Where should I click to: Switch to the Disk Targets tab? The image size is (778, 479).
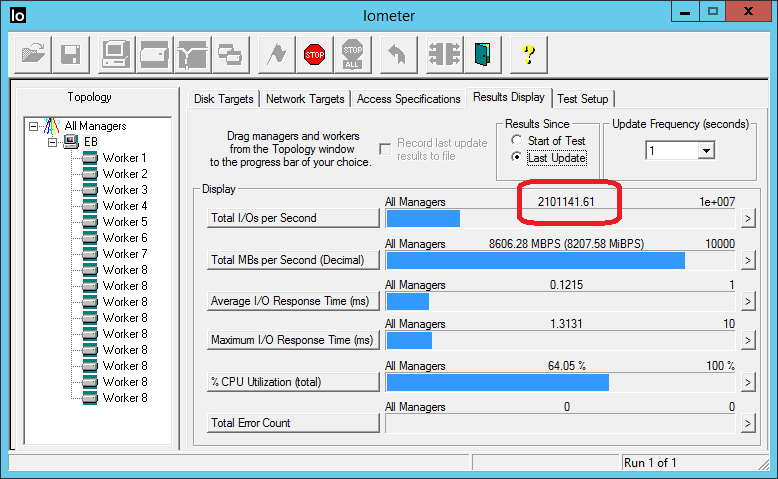click(x=224, y=99)
